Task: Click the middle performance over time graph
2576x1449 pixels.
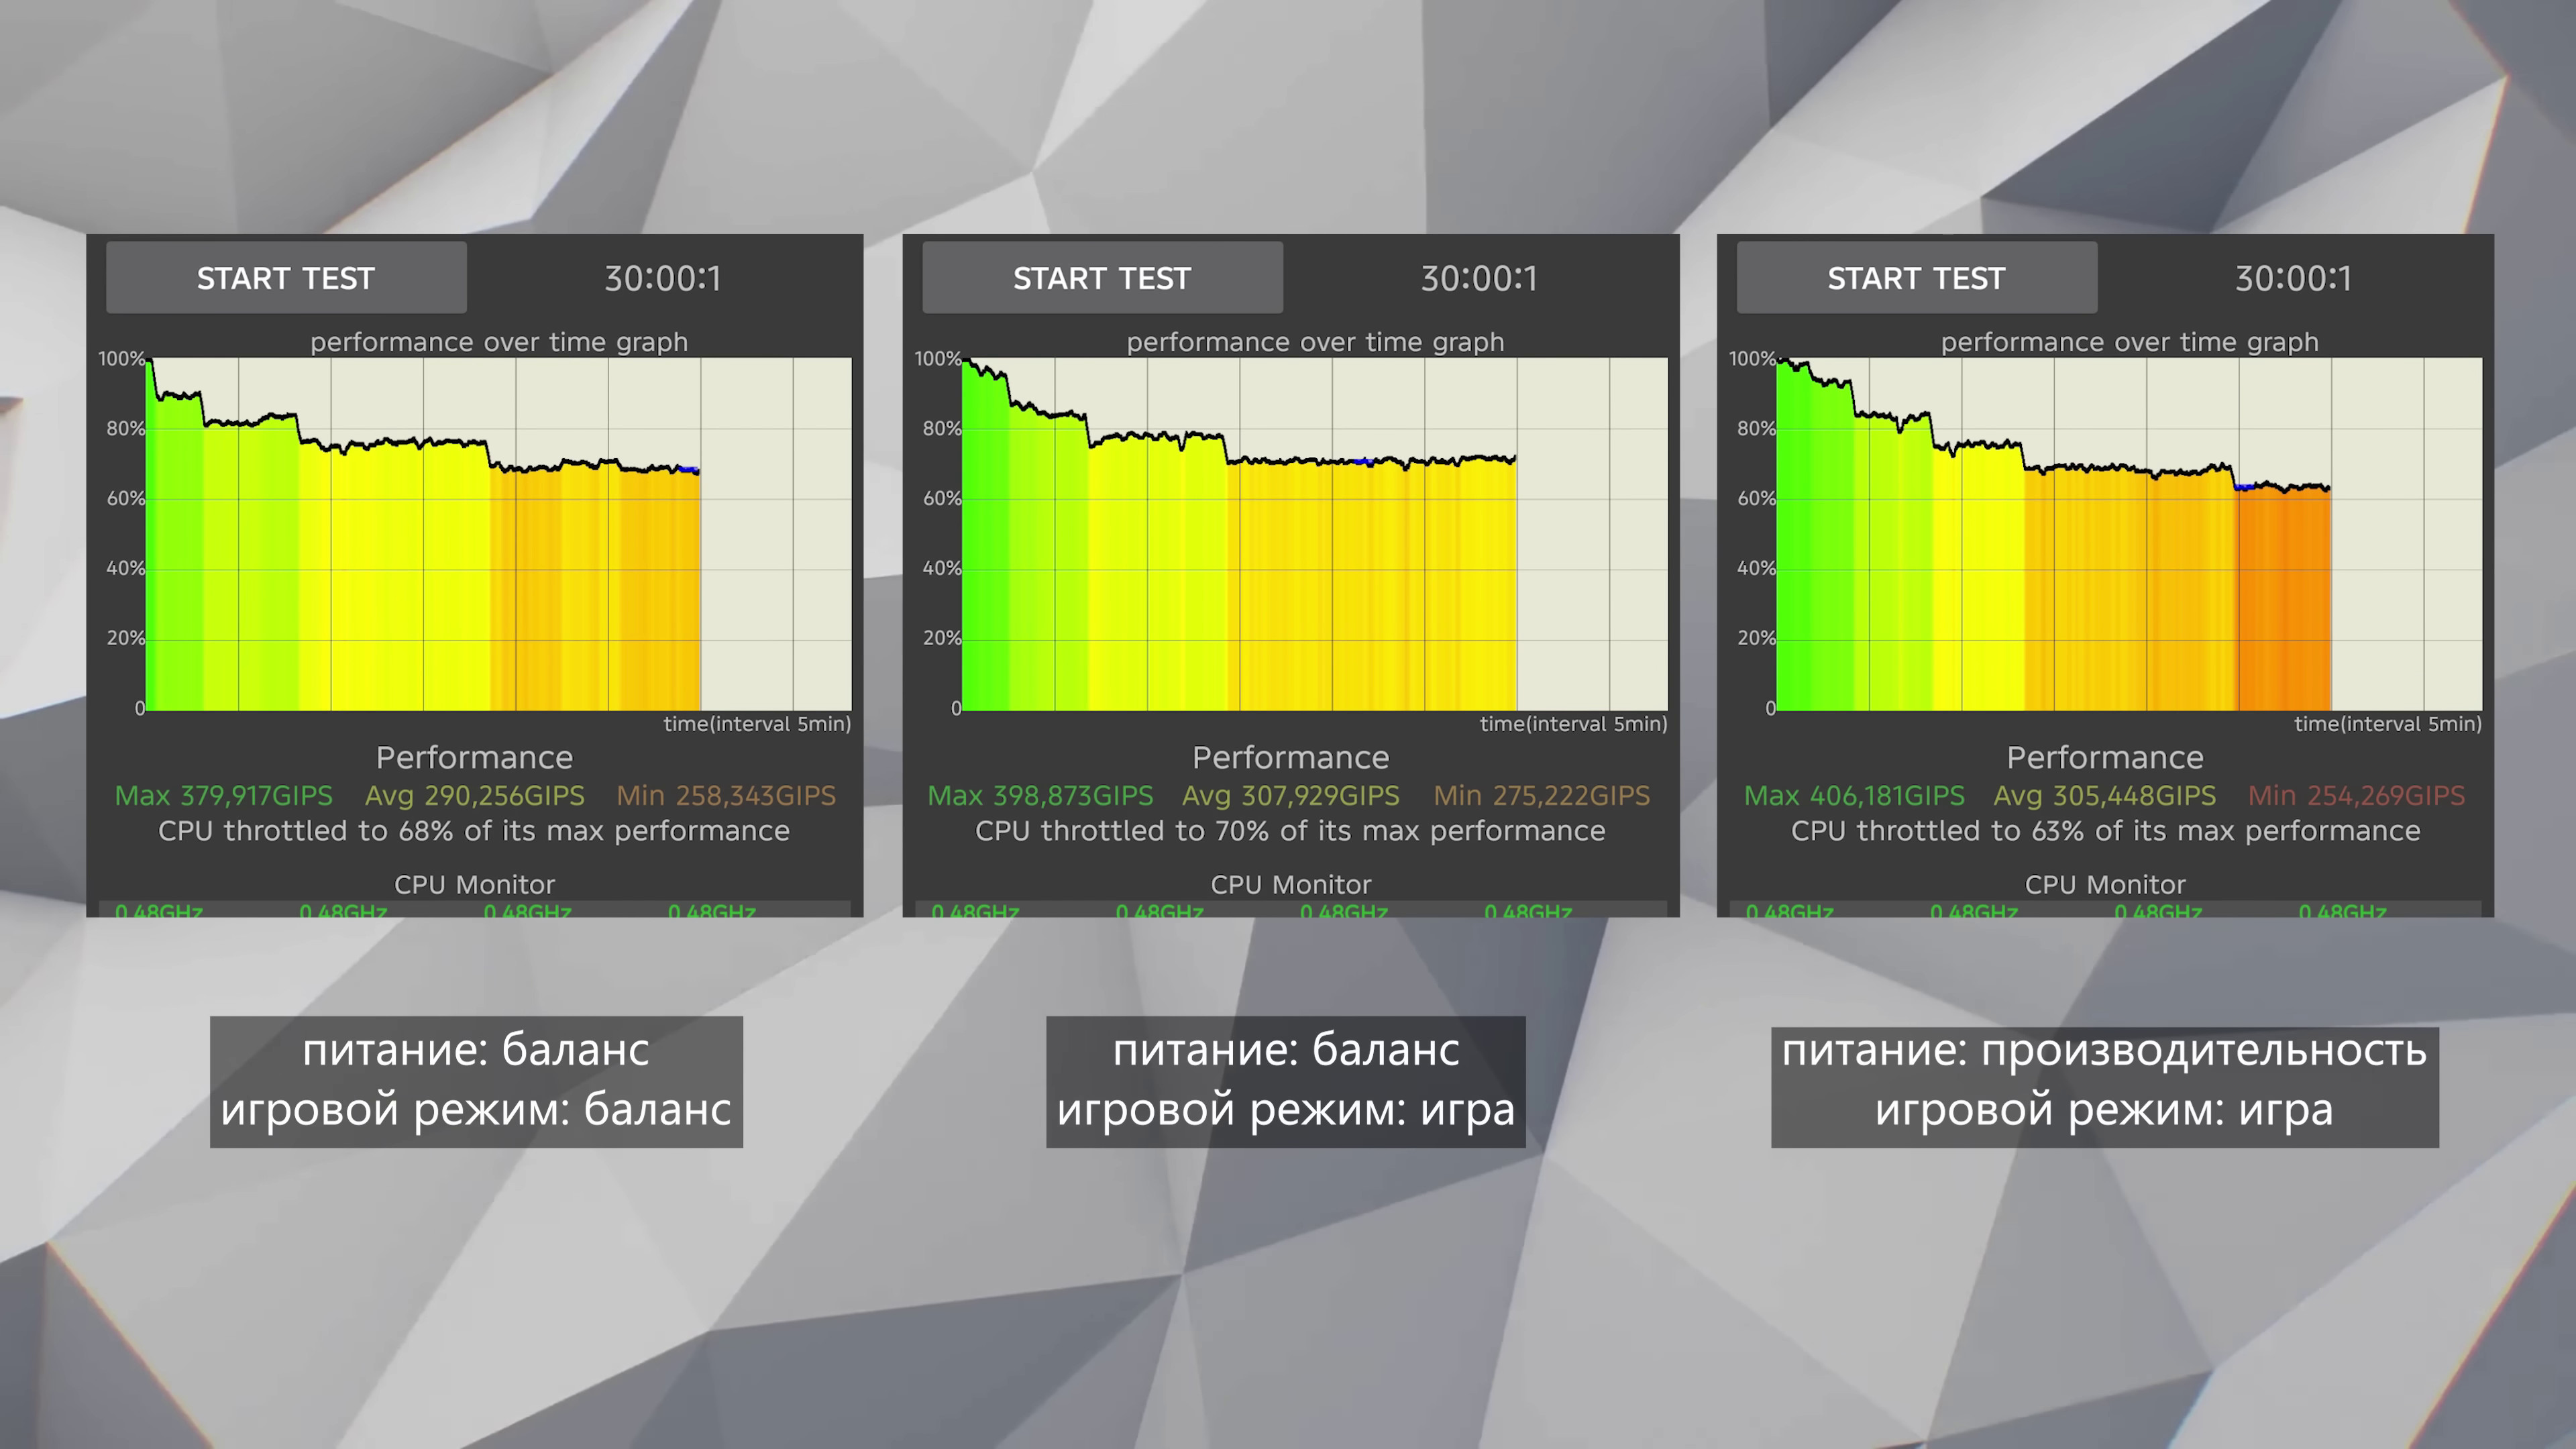Action: point(1315,534)
